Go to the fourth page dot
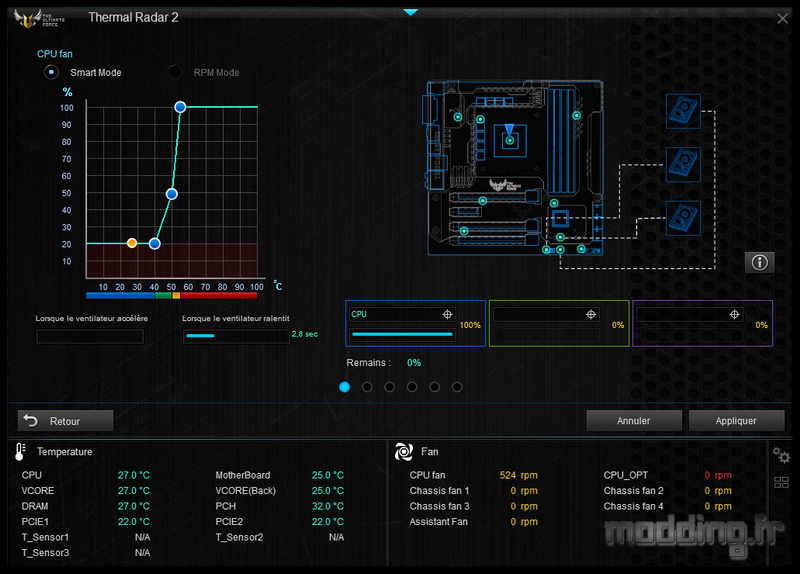This screenshot has width=800, height=574. pos(412,387)
